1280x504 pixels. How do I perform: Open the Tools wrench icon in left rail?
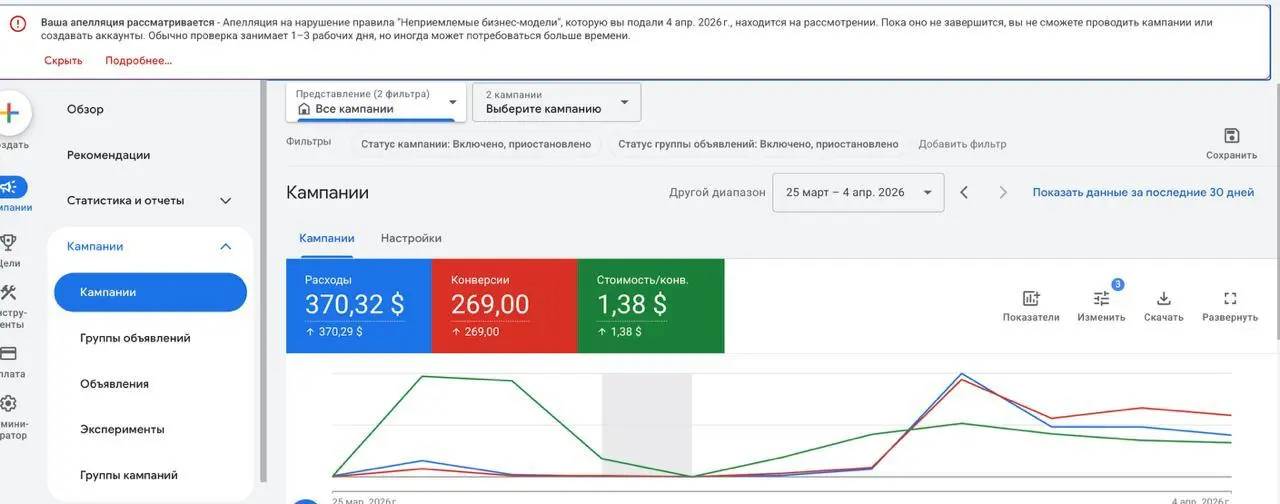coord(9,293)
